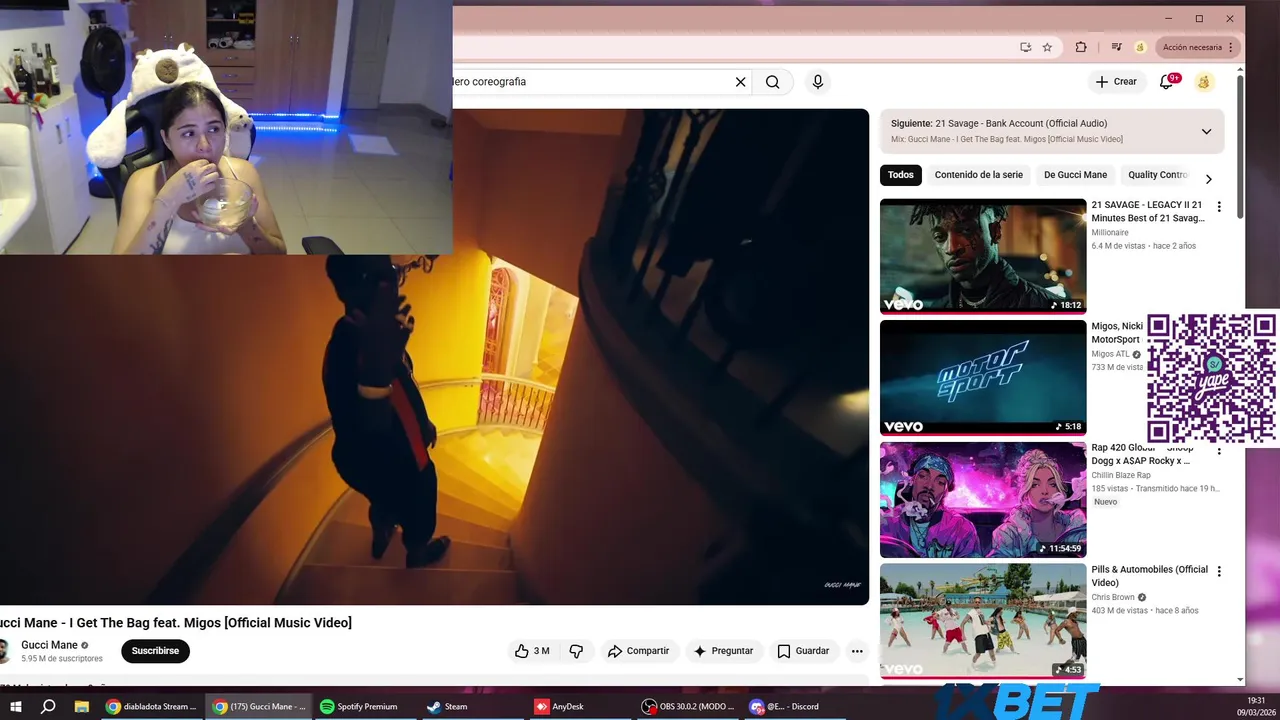Viewport: 1280px width, 720px height.
Task: Click the YouTube search magnifier button
Action: pyautogui.click(x=773, y=82)
